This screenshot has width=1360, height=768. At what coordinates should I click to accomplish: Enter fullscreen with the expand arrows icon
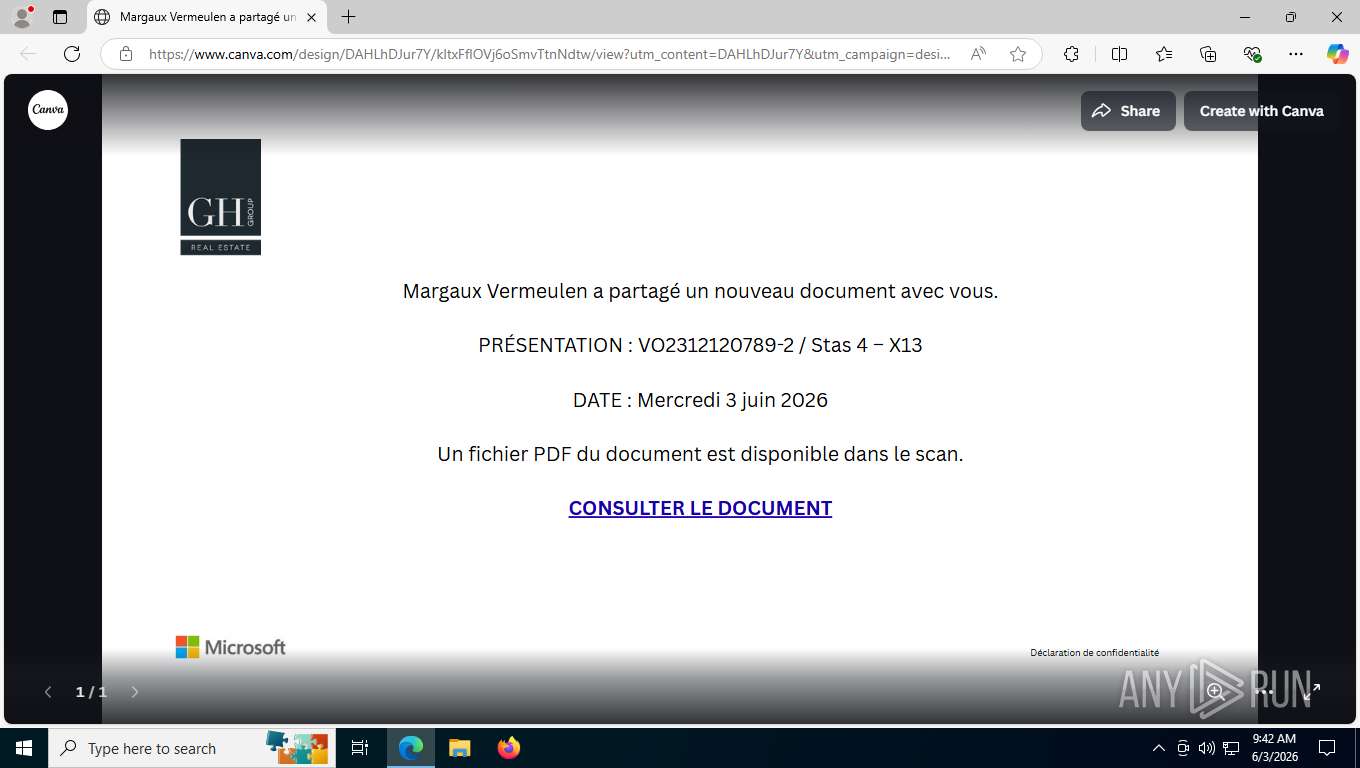pyautogui.click(x=1312, y=691)
